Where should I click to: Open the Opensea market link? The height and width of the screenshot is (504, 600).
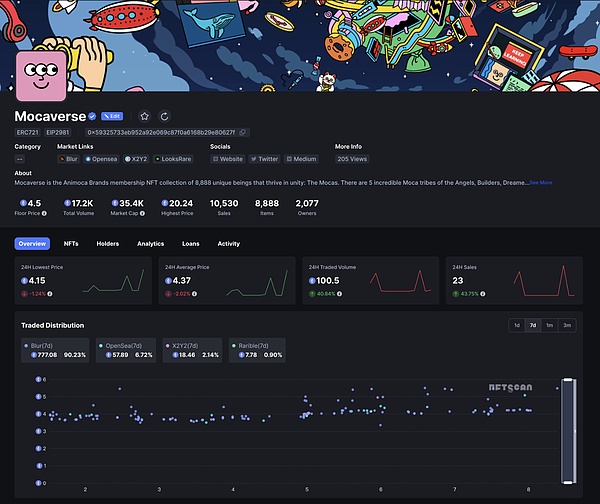tap(102, 158)
